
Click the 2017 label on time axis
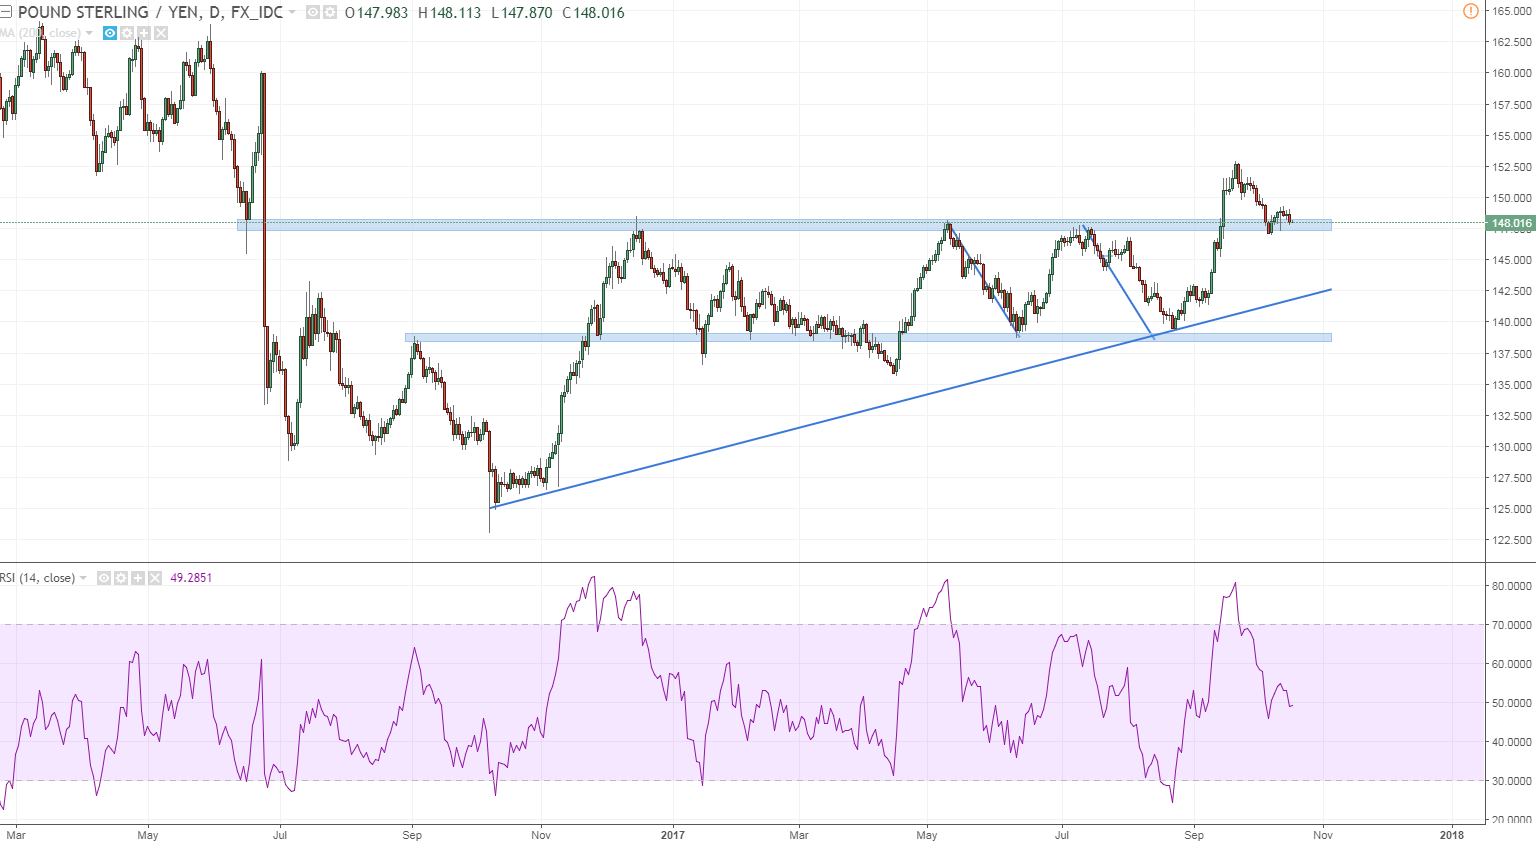click(x=673, y=834)
